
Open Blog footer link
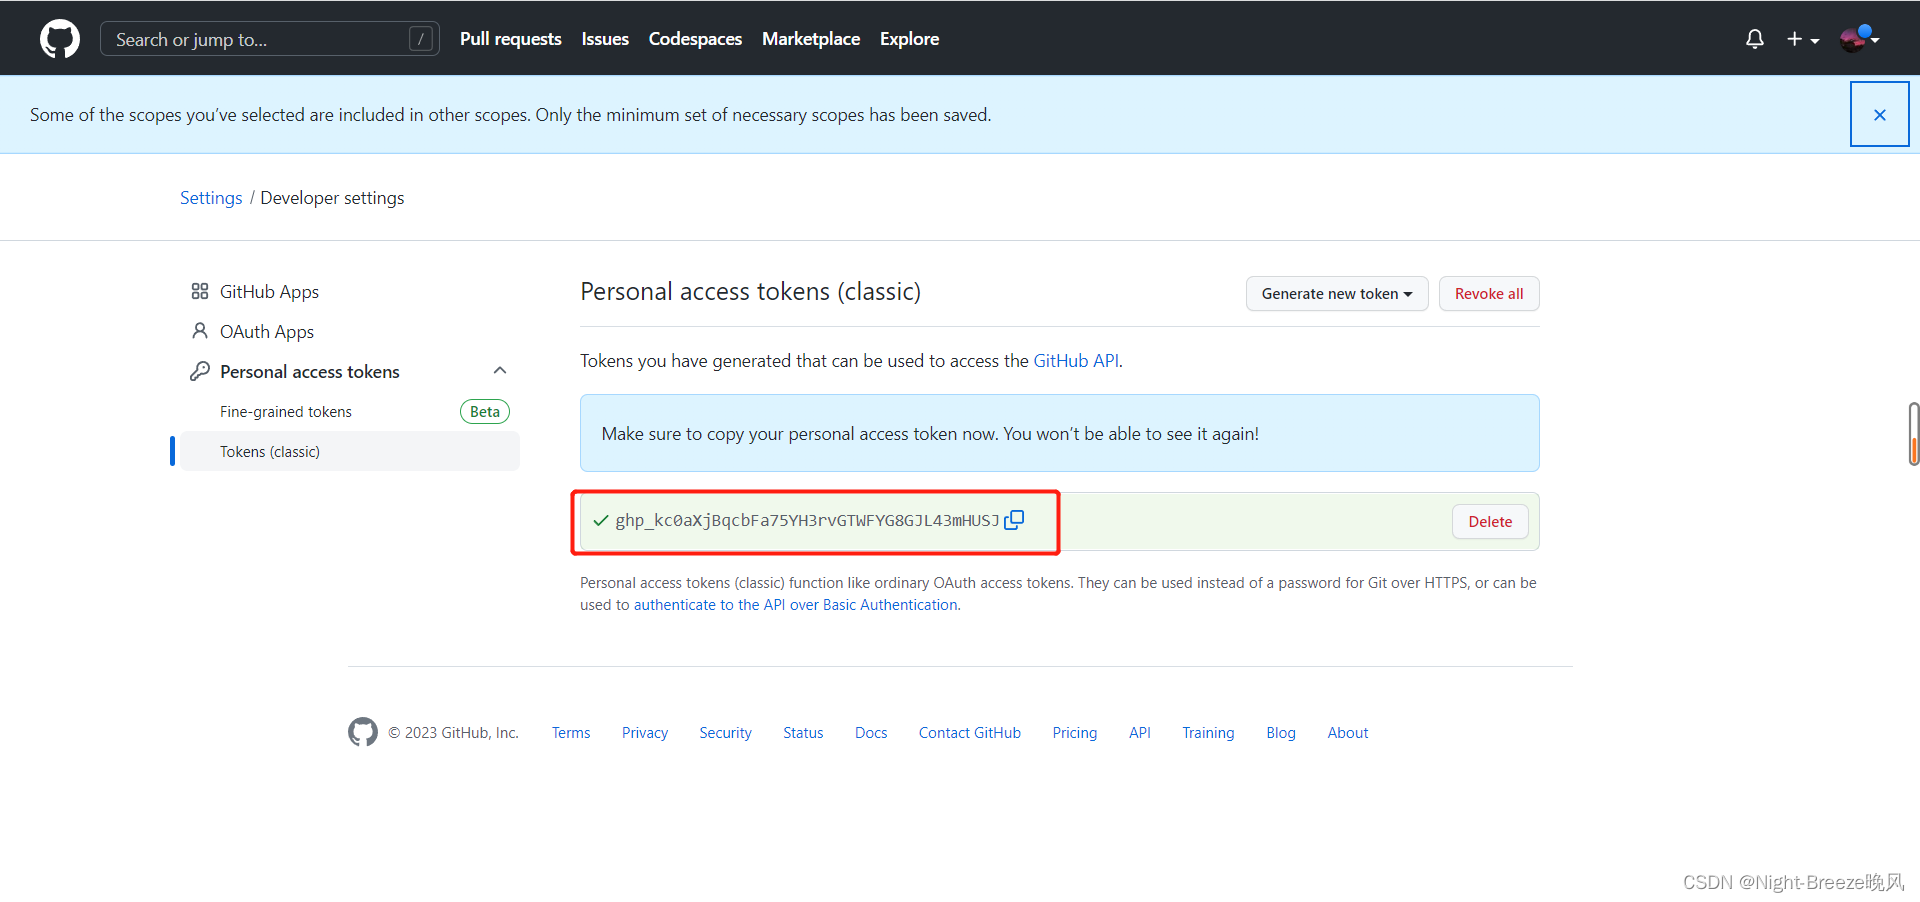tap(1281, 733)
